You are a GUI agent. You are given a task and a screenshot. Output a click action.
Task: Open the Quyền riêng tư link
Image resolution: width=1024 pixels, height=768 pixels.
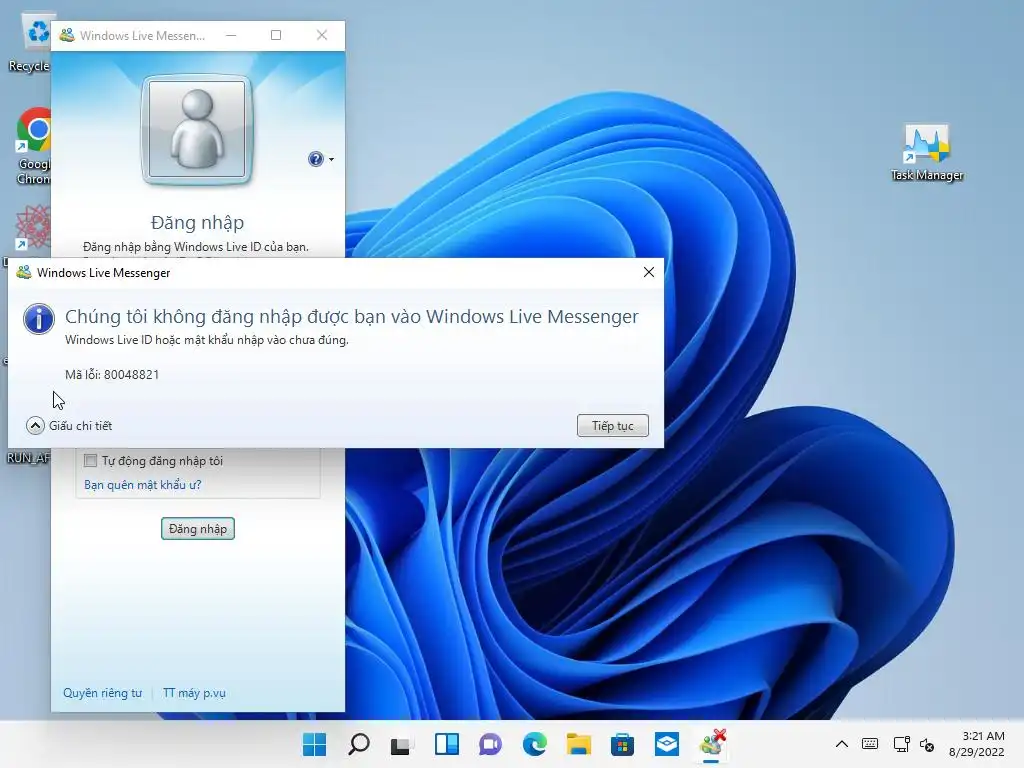tap(103, 693)
